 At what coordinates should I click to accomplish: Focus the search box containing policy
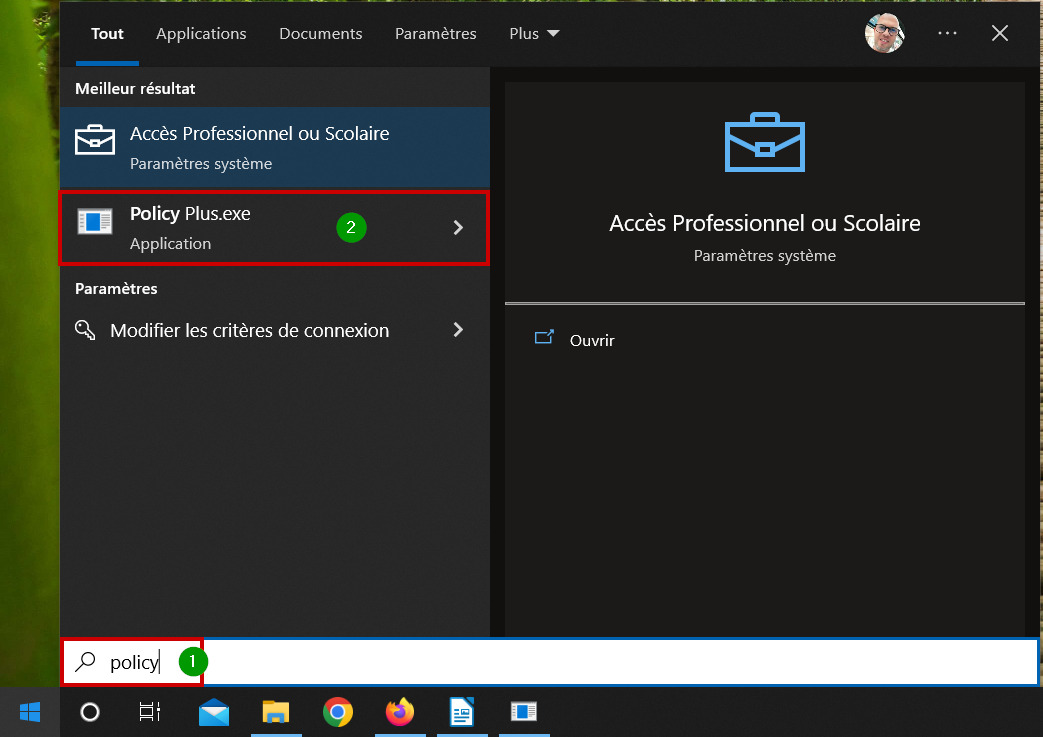(x=550, y=662)
